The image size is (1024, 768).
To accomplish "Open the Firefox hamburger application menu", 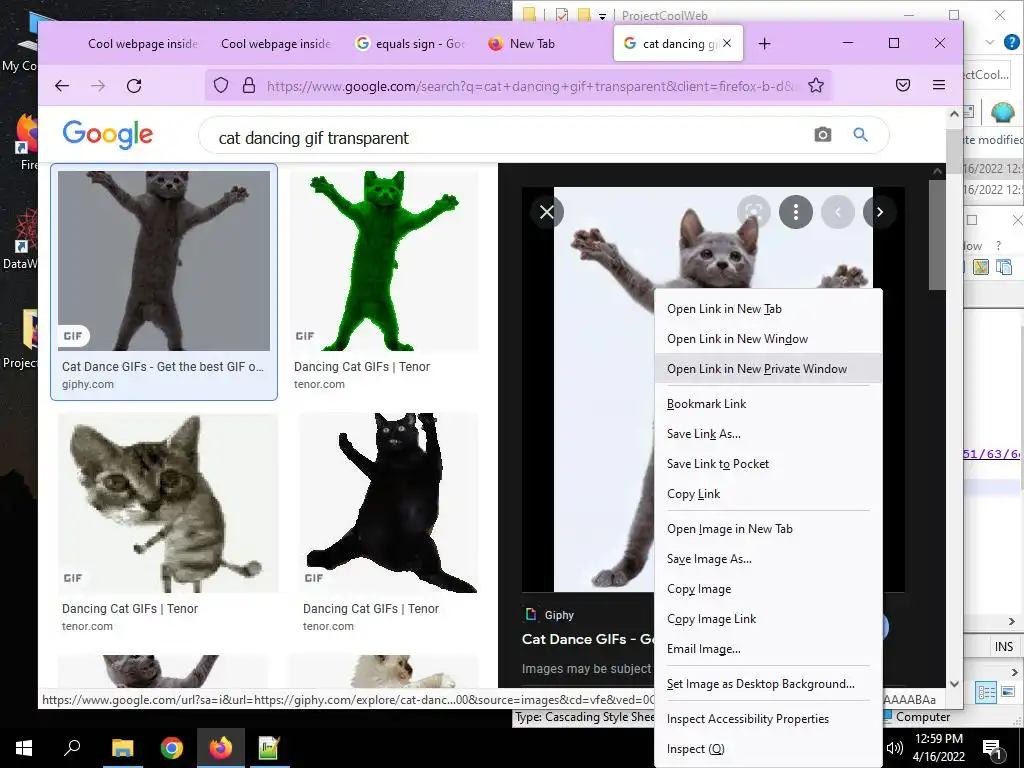I will click(x=939, y=86).
